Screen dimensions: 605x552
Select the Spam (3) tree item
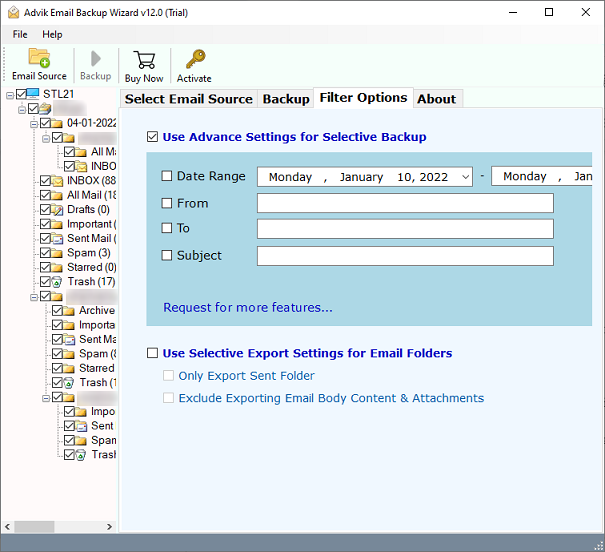tap(89, 253)
